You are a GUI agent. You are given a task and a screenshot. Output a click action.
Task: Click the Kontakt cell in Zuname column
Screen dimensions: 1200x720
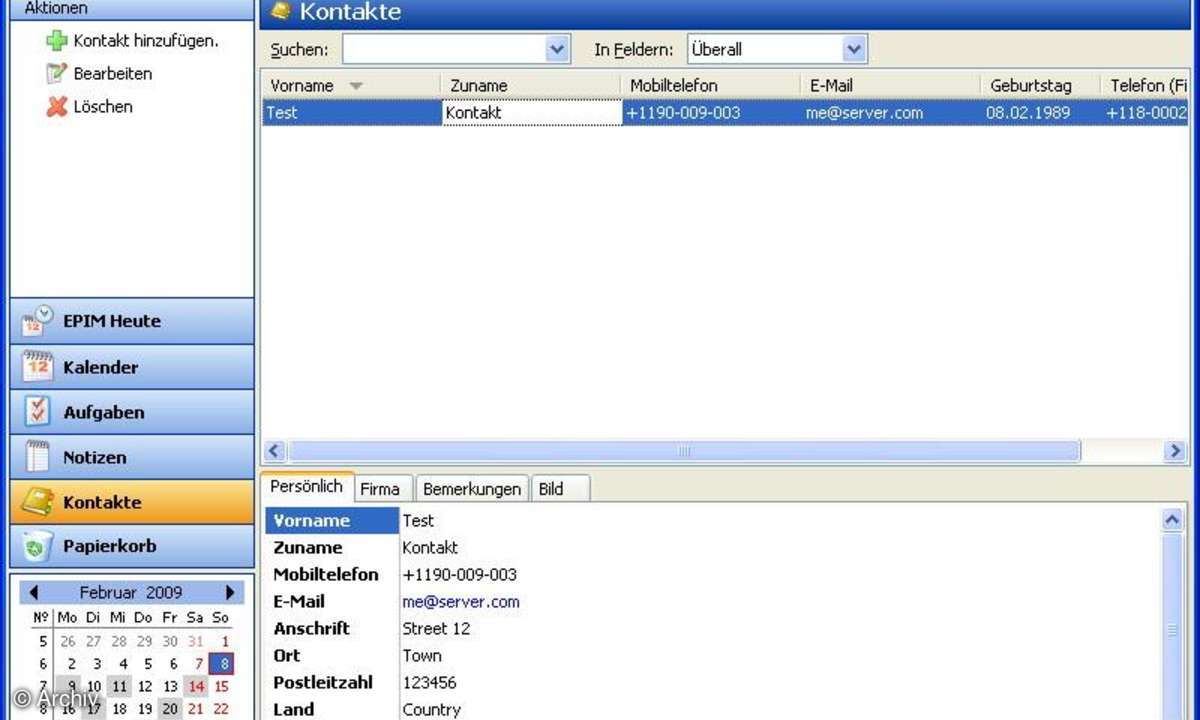[532, 113]
